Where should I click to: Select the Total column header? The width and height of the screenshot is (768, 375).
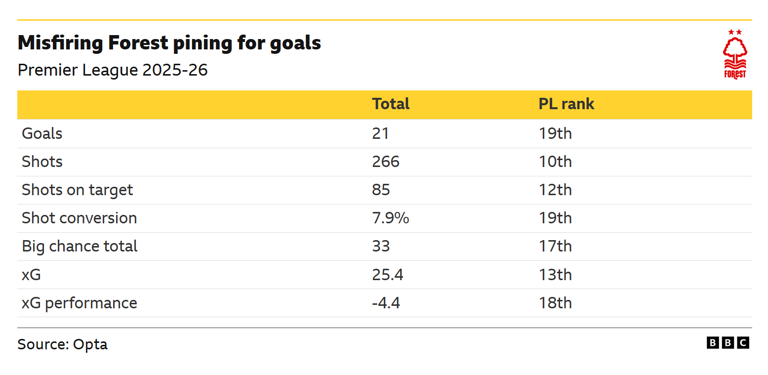[390, 104]
